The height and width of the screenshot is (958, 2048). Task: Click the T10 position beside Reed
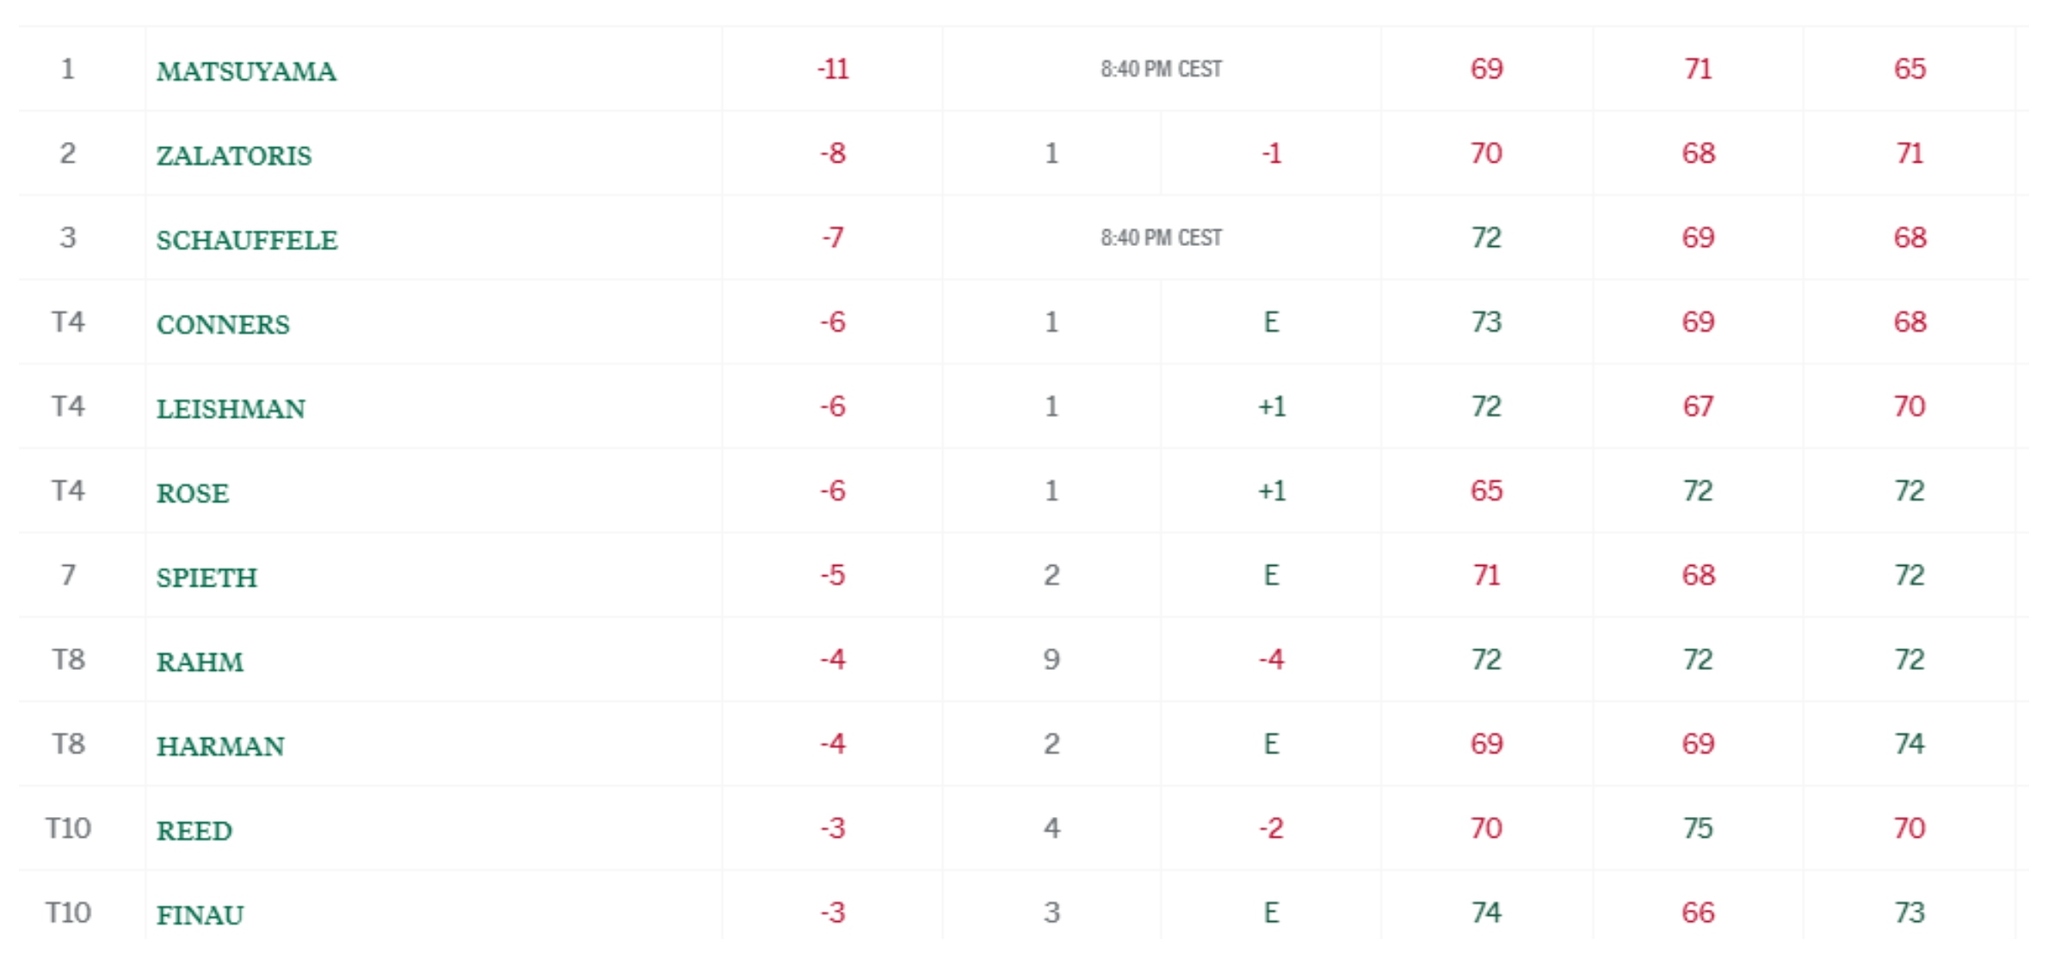68,828
